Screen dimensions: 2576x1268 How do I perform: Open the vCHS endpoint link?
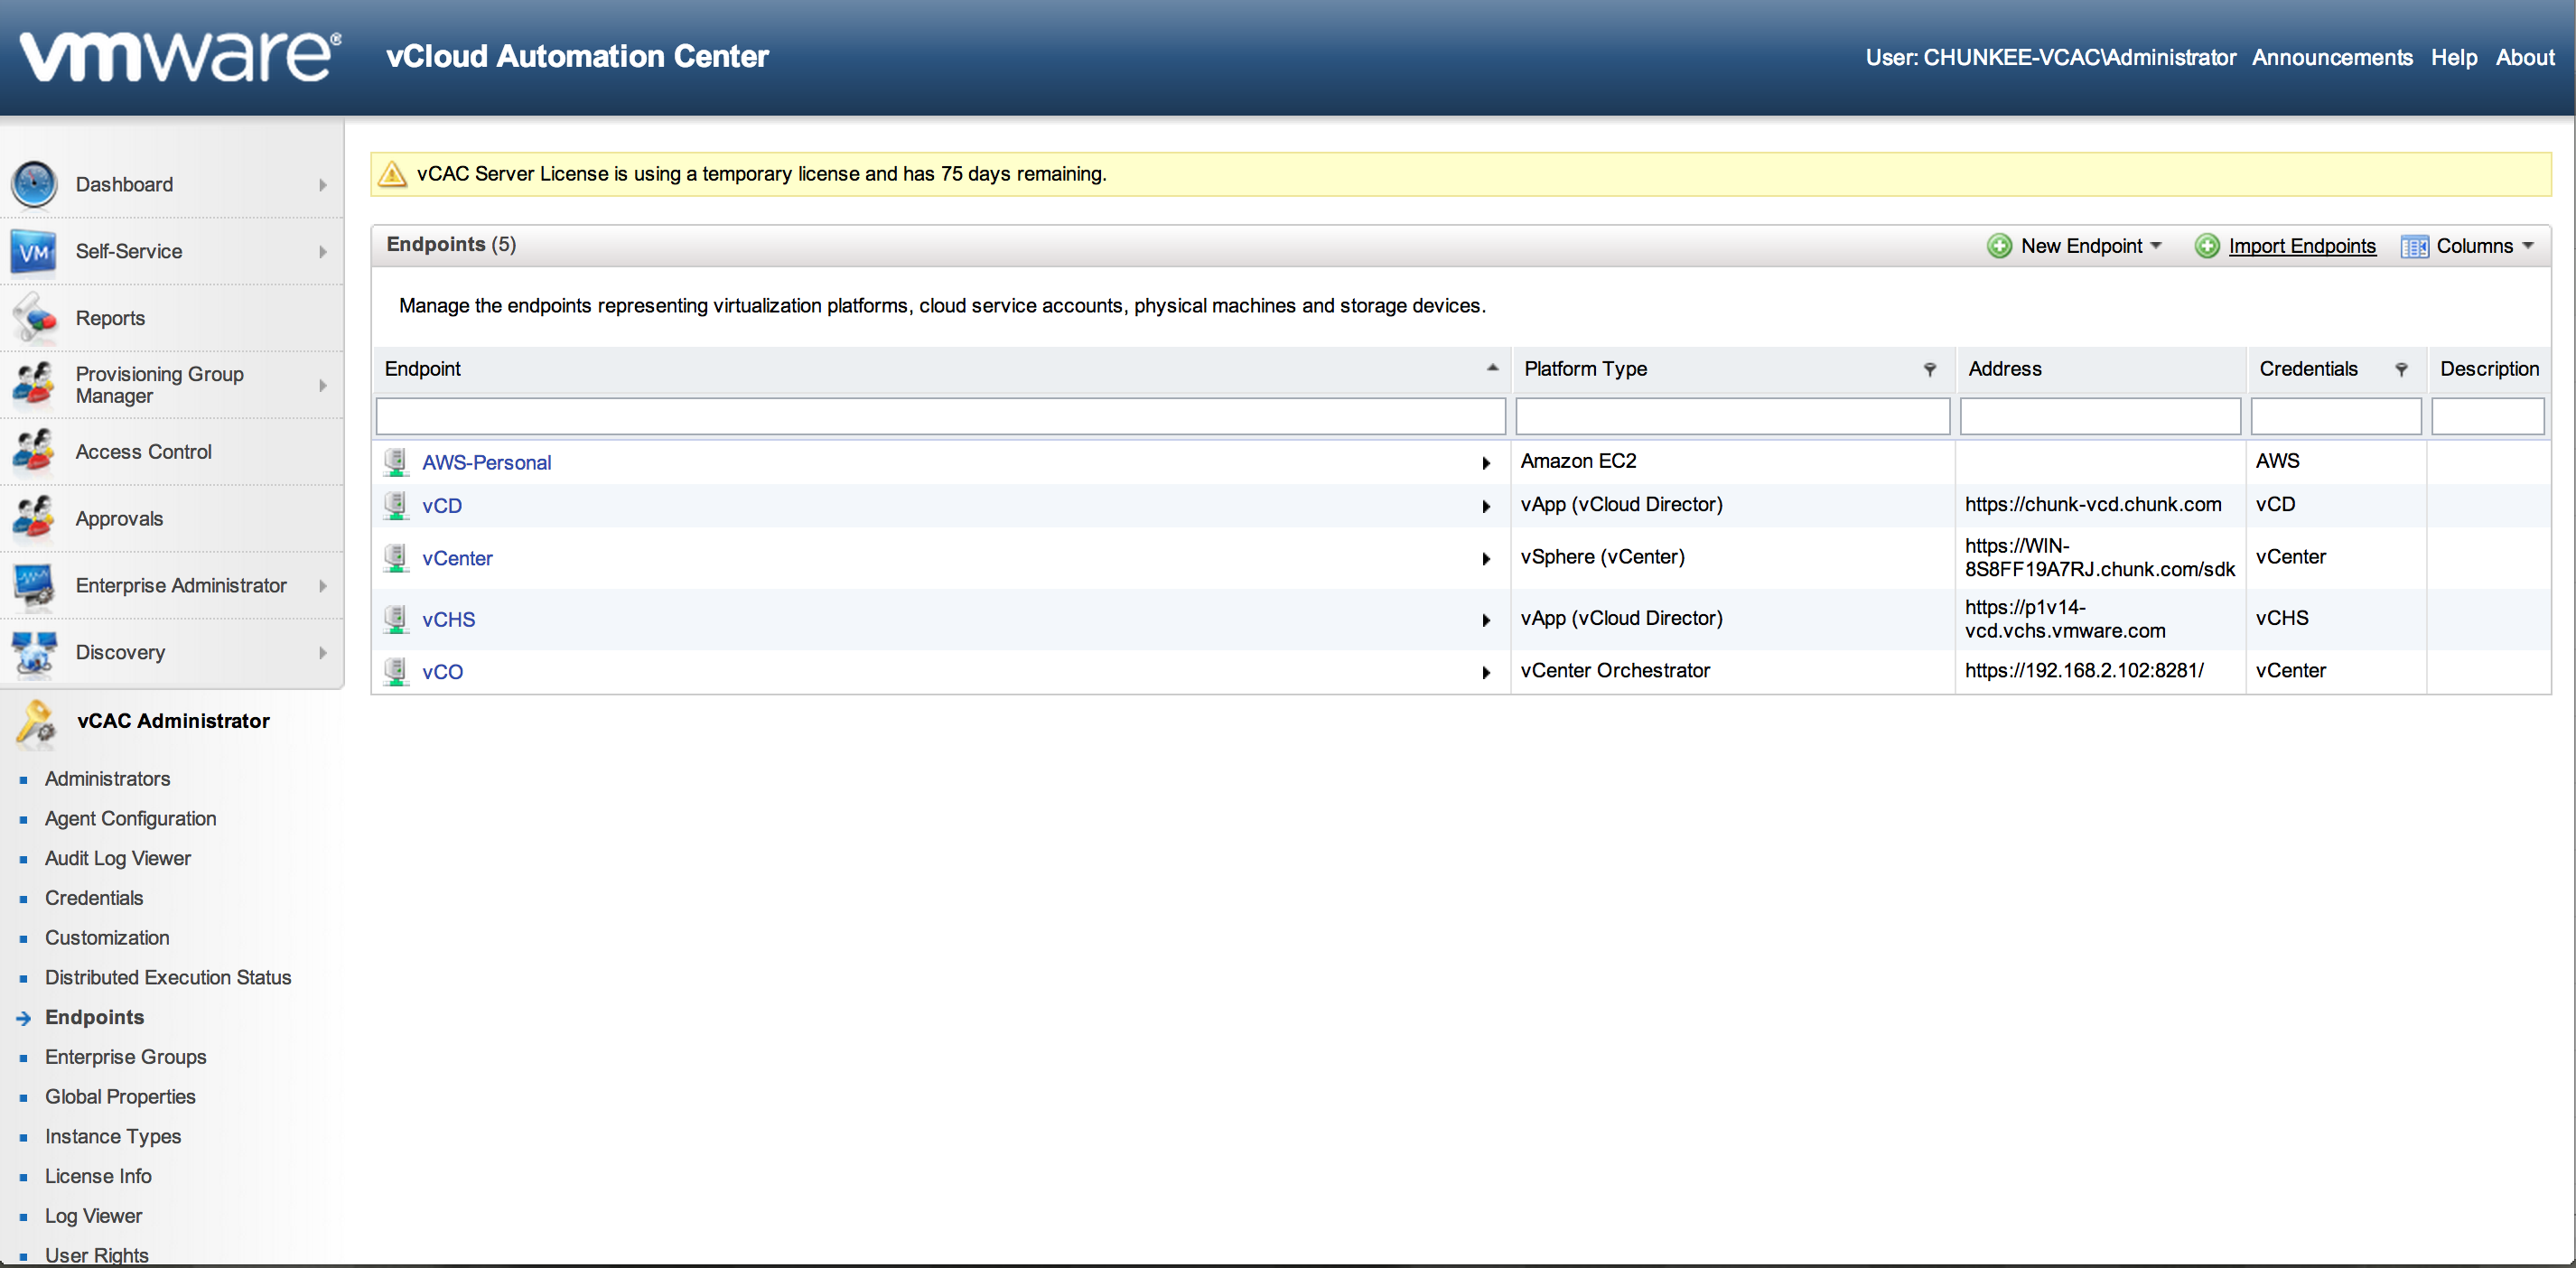pyautogui.click(x=448, y=620)
